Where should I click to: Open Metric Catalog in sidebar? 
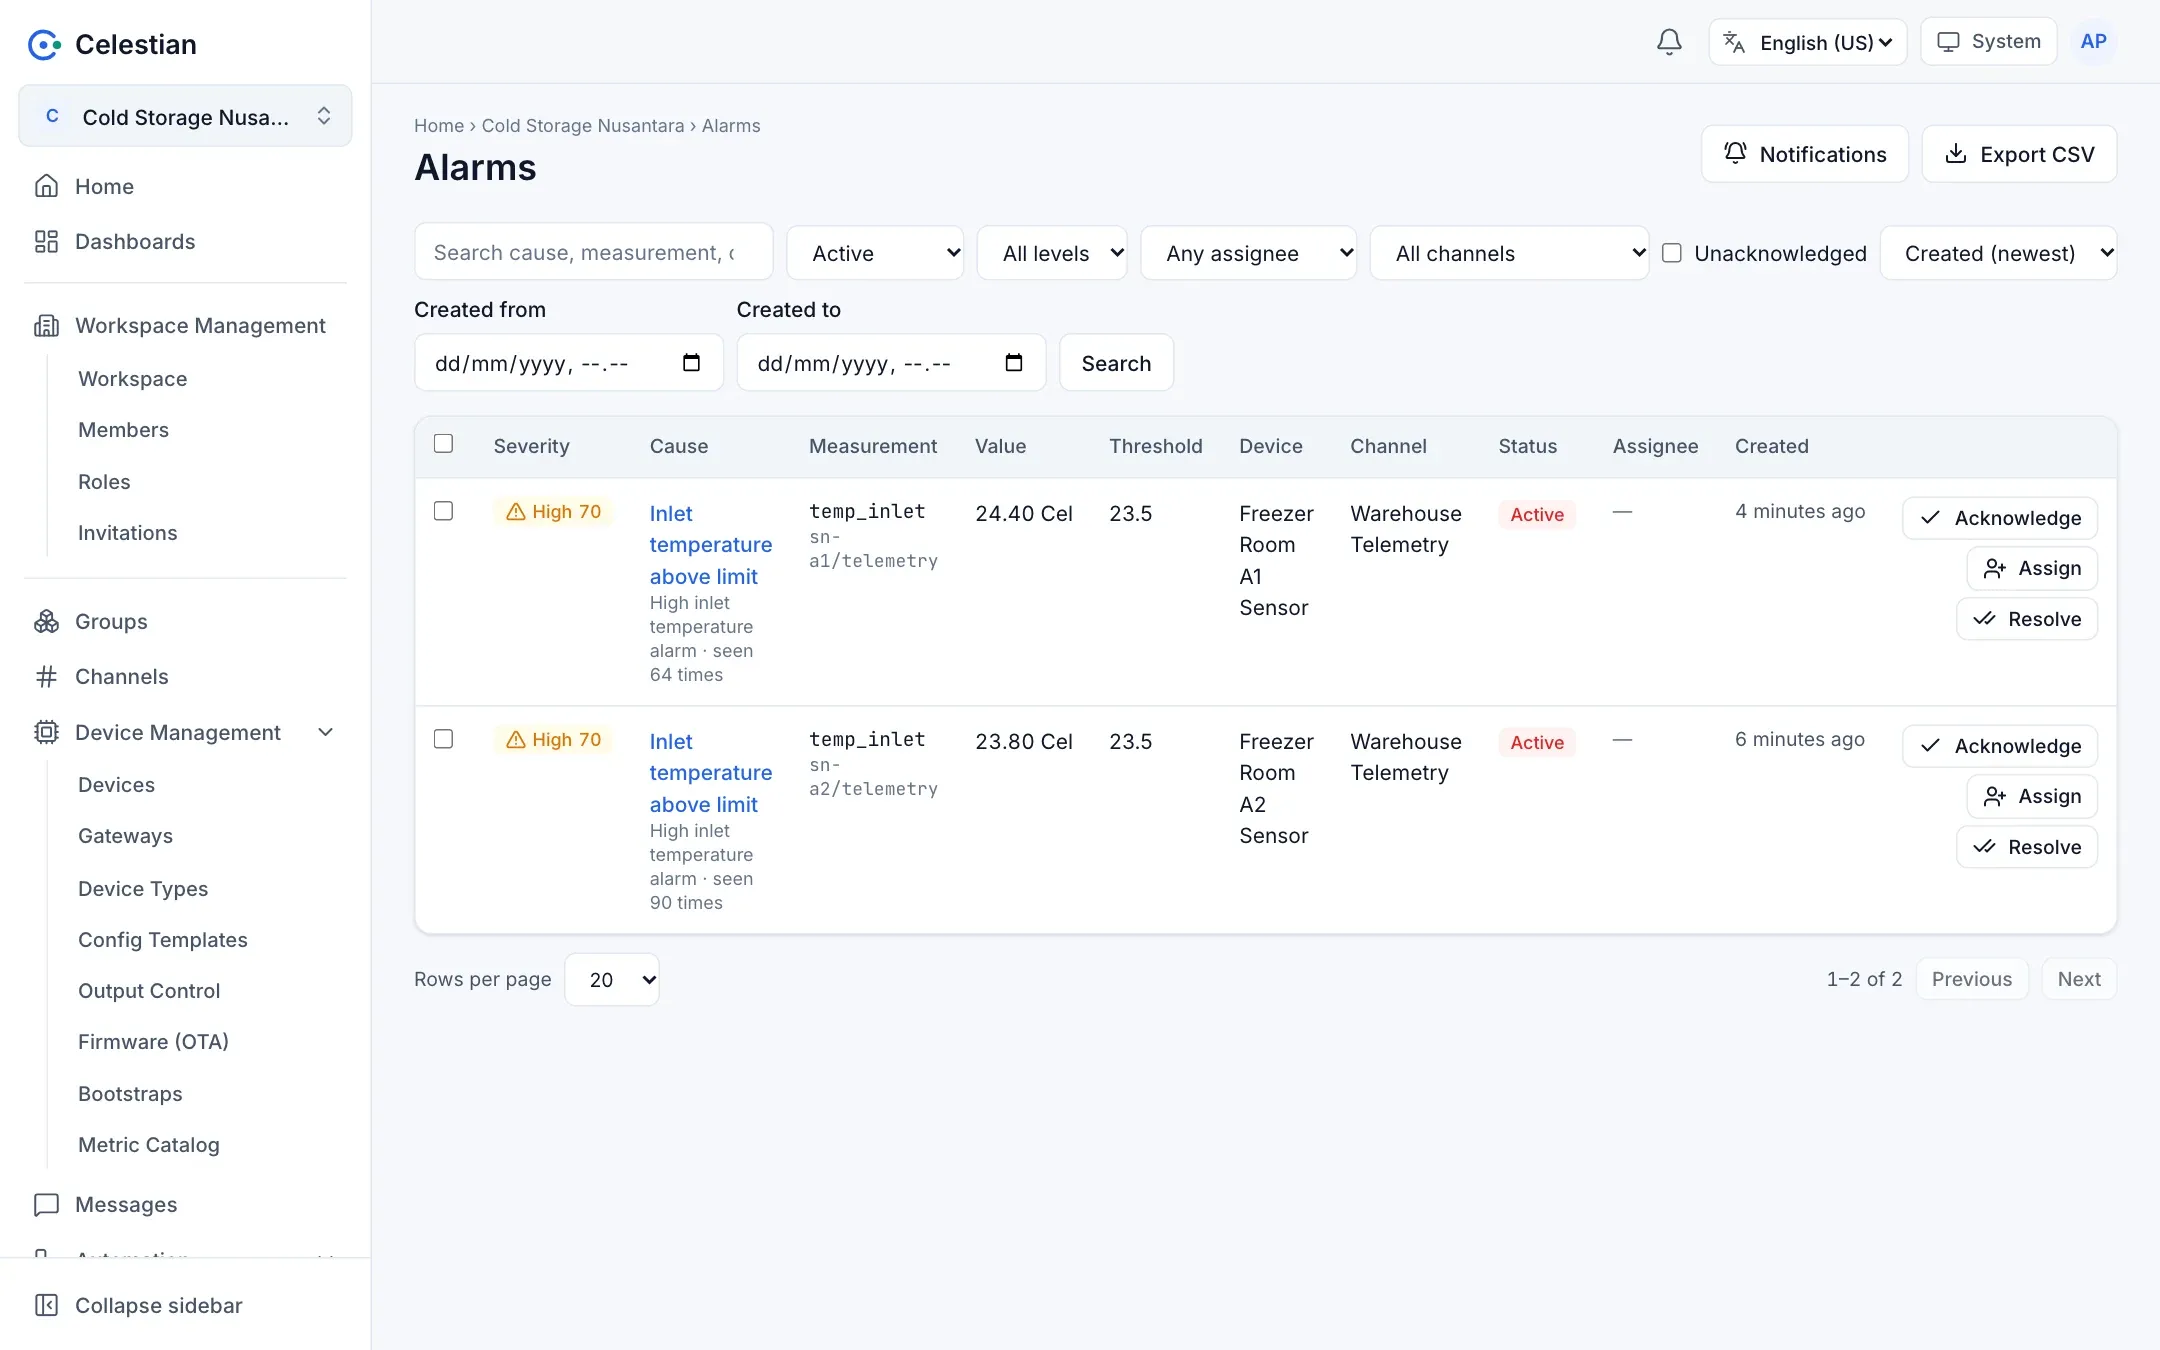pyautogui.click(x=148, y=1144)
